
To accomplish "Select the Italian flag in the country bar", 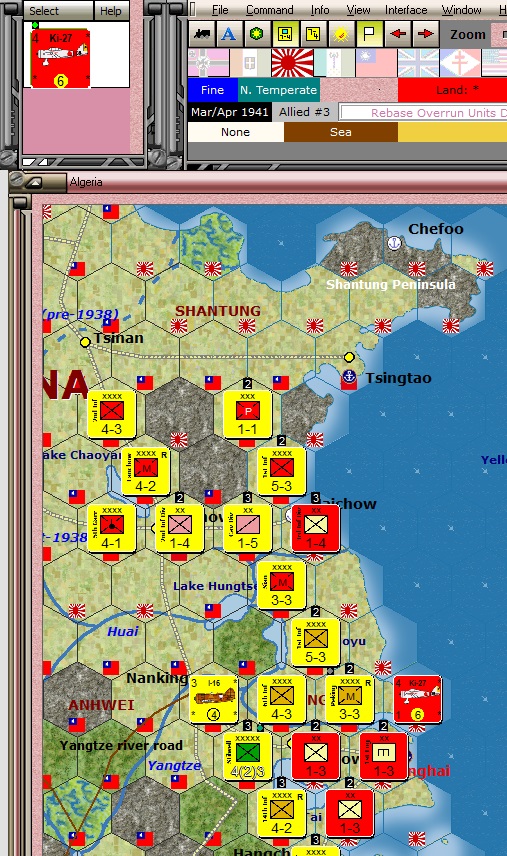I will [x=250, y=63].
